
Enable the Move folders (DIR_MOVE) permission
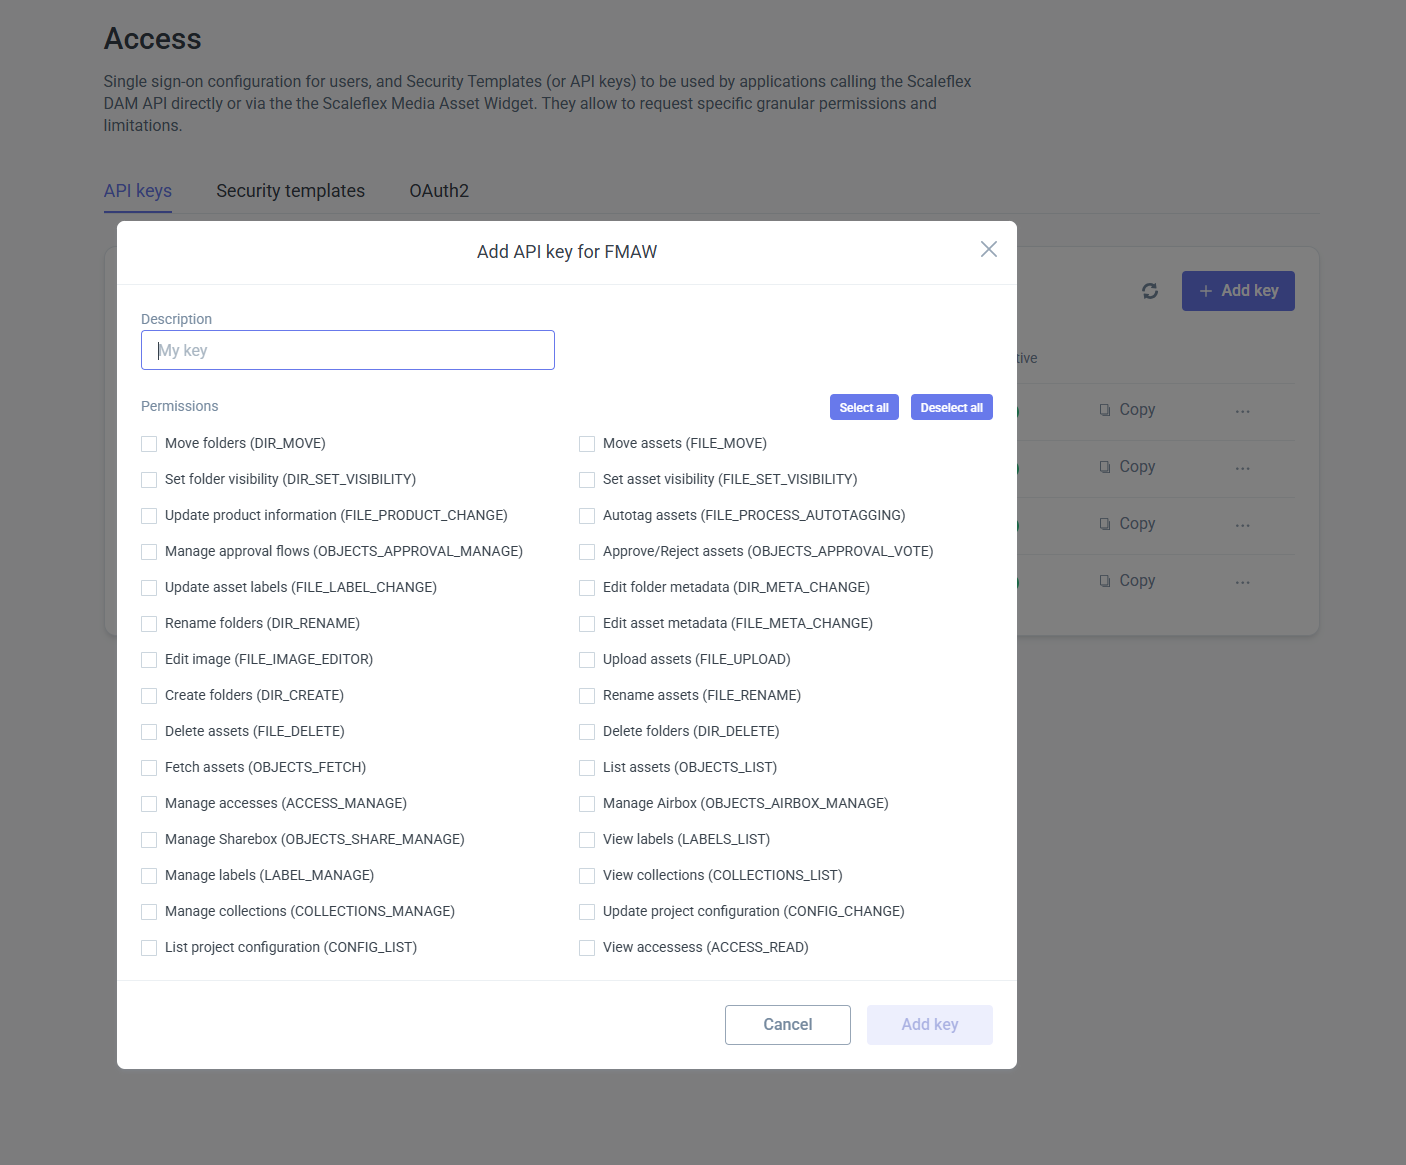149,444
